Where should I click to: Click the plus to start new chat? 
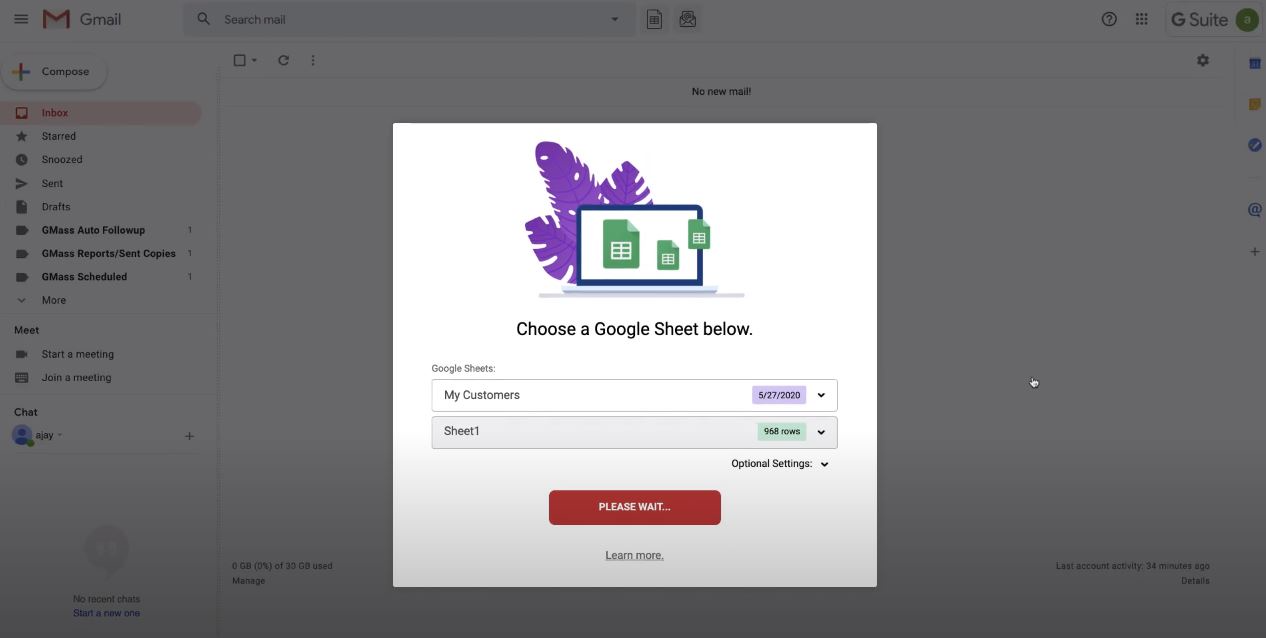point(189,436)
